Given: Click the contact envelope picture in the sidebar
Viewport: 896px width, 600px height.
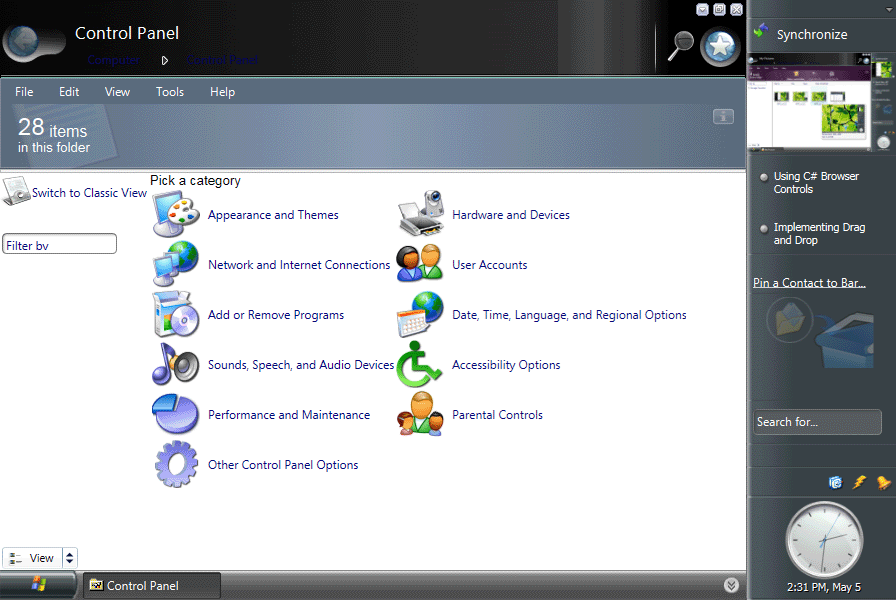Looking at the screenshot, I should coord(789,320).
